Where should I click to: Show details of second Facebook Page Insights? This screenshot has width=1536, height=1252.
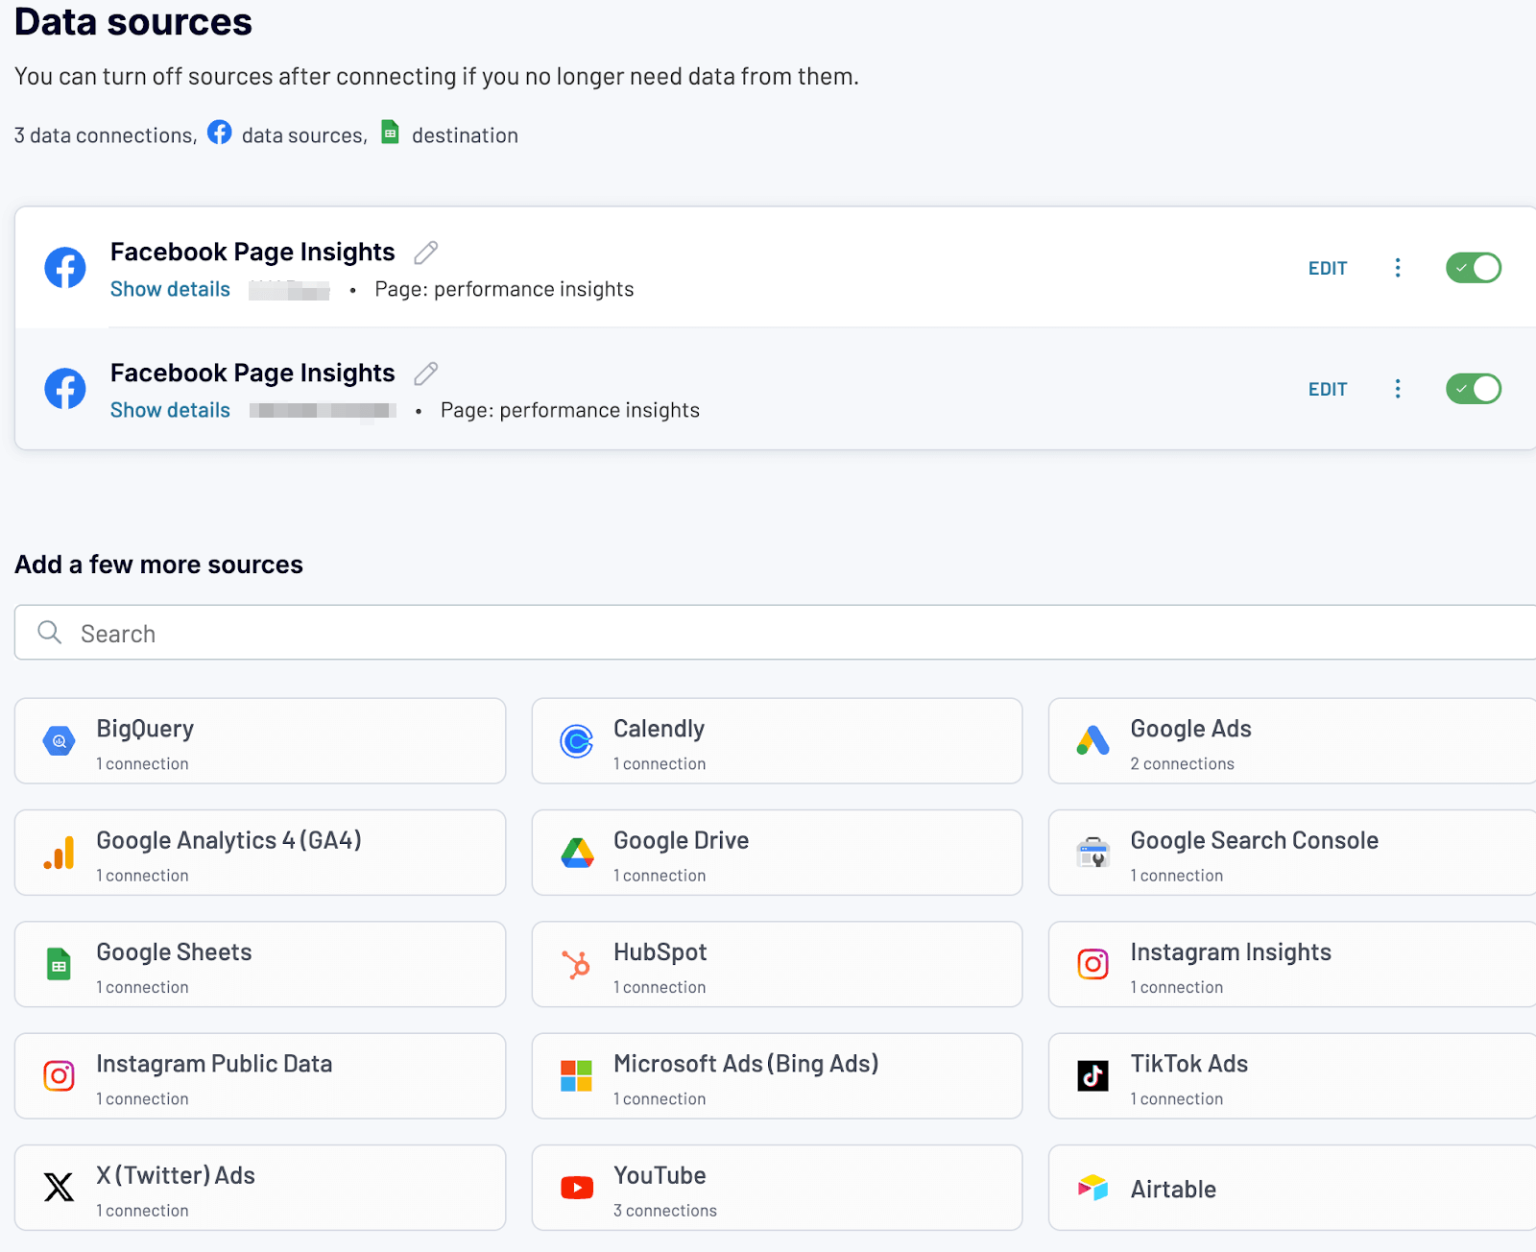pos(170,410)
